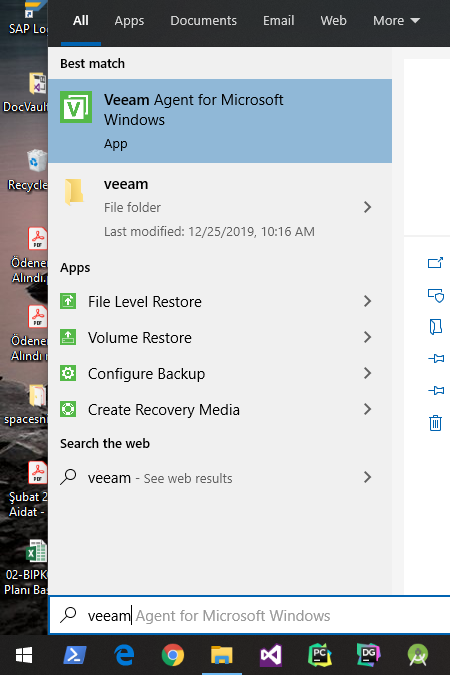
Task: Expand the veeam web results chevron
Action: coord(367,477)
